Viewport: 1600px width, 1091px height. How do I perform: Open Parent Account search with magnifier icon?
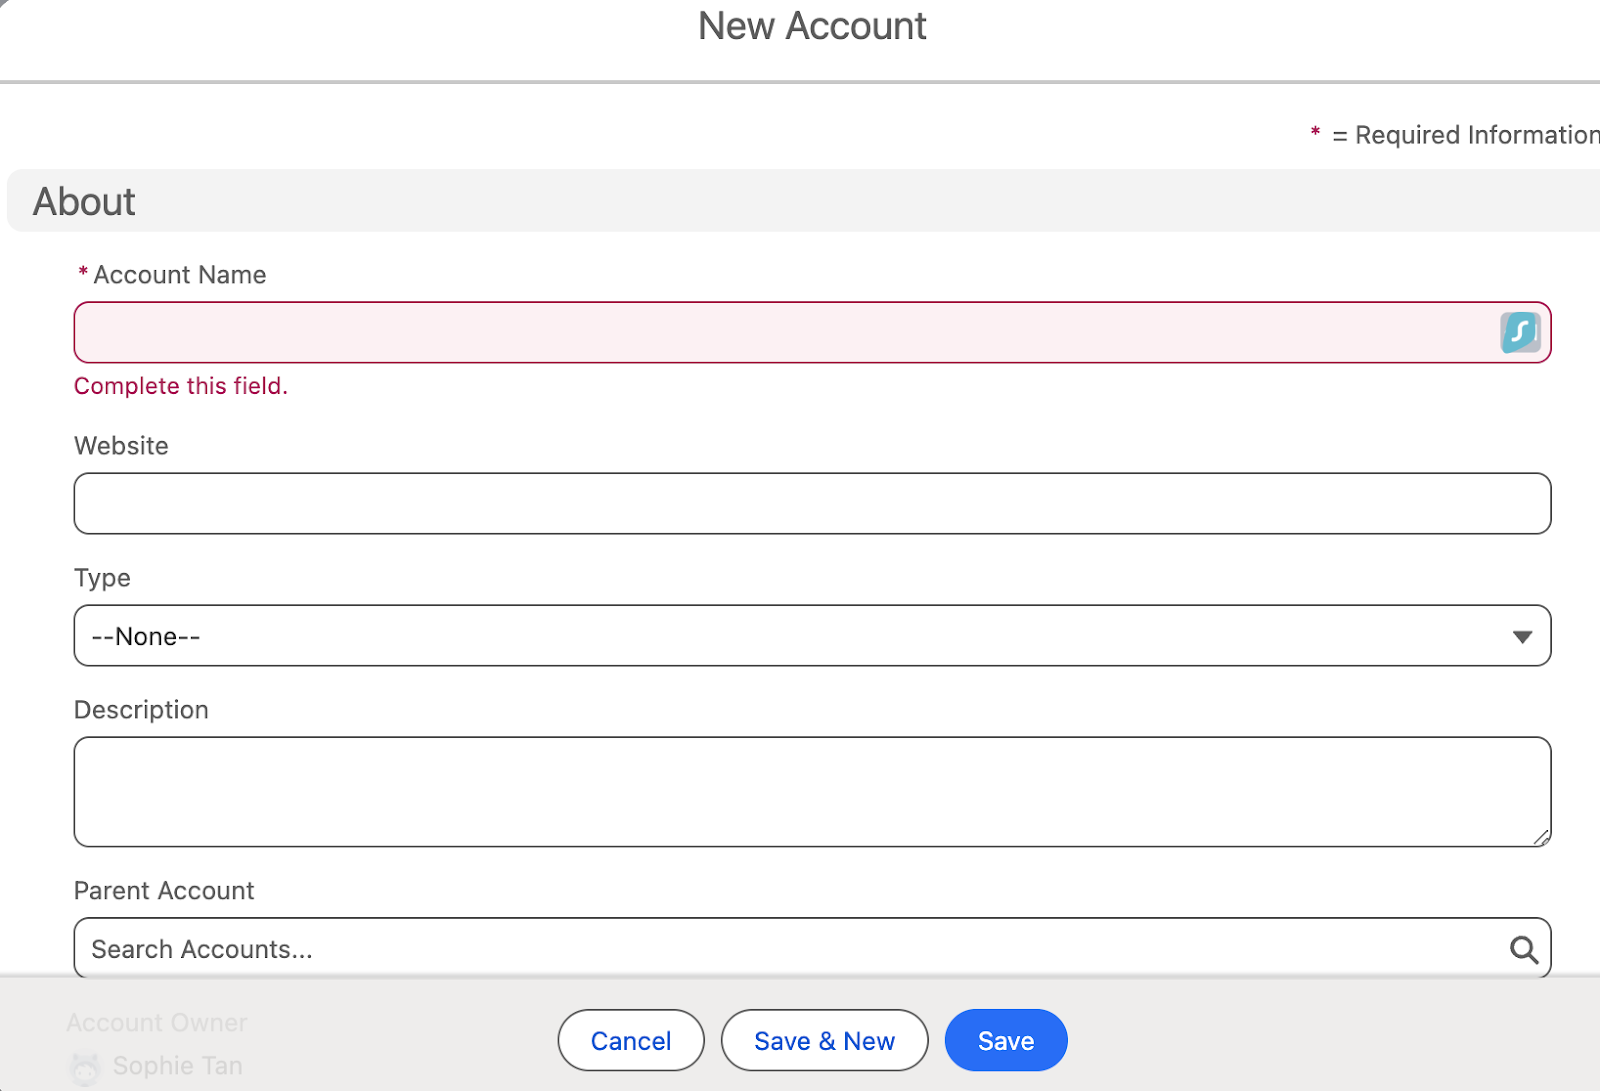pyautogui.click(x=1523, y=949)
